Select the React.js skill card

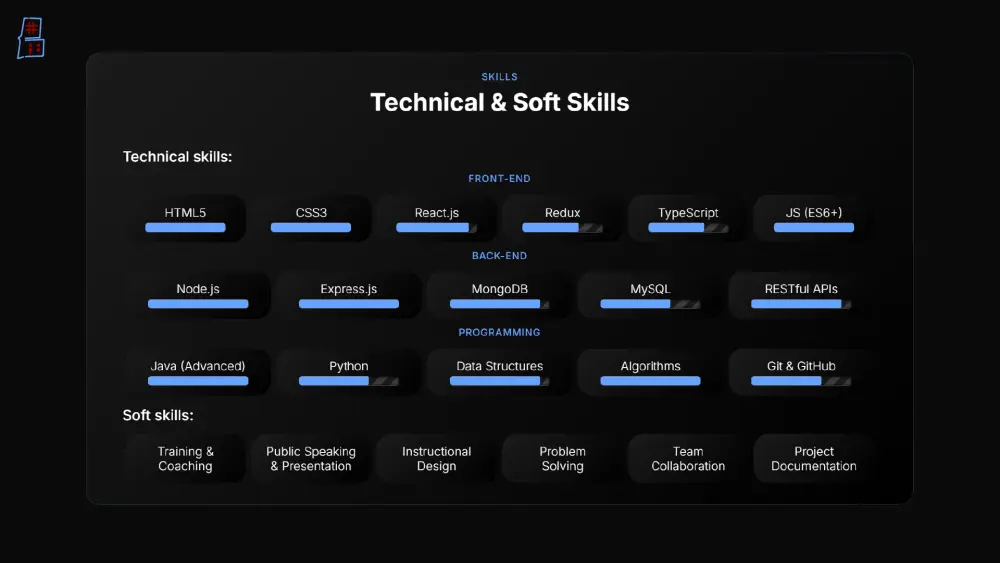click(x=436, y=219)
